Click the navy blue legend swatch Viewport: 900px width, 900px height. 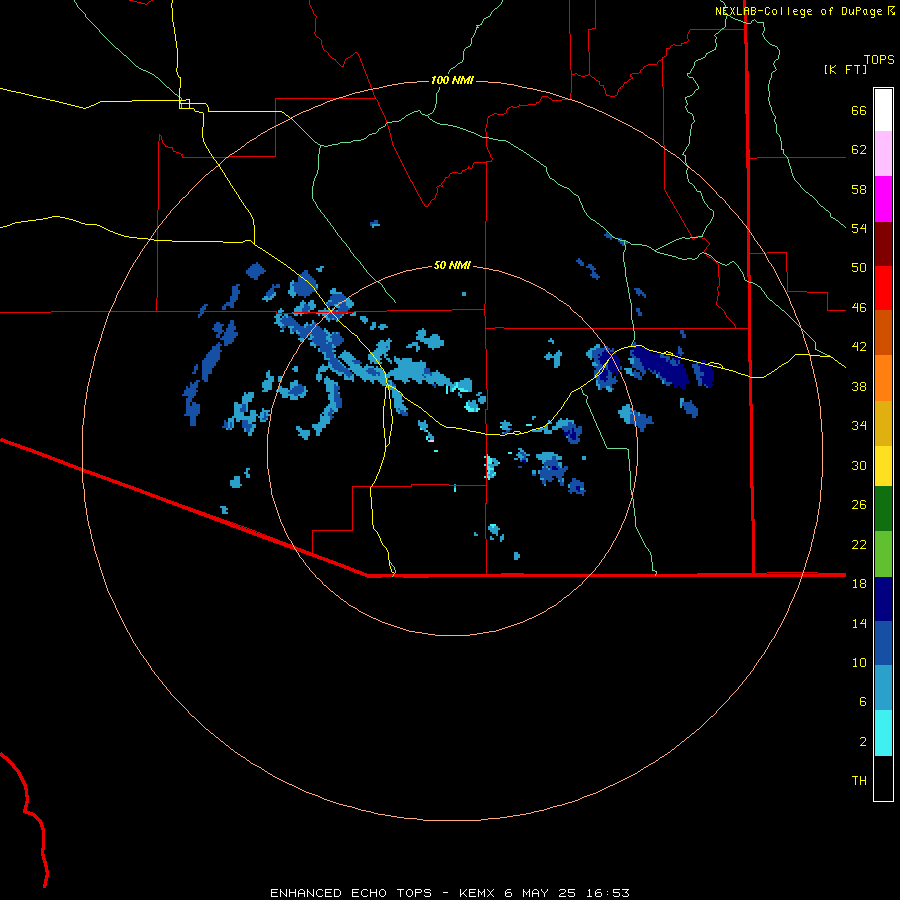click(883, 599)
